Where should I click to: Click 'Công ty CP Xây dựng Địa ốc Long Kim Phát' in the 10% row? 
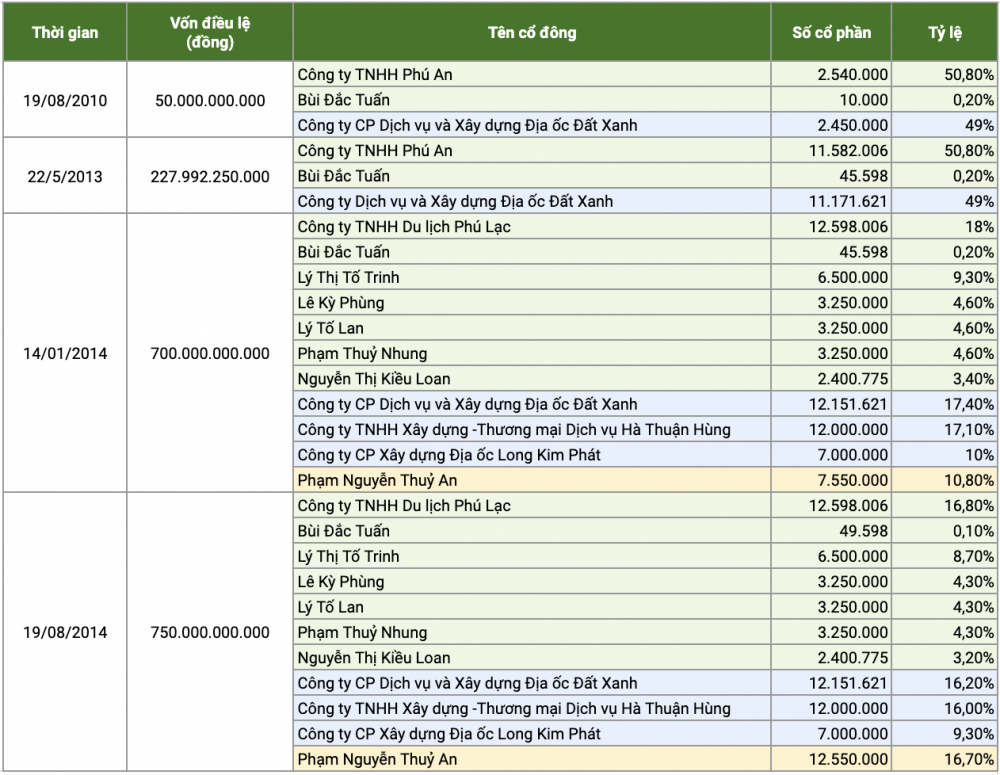point(449,455)
